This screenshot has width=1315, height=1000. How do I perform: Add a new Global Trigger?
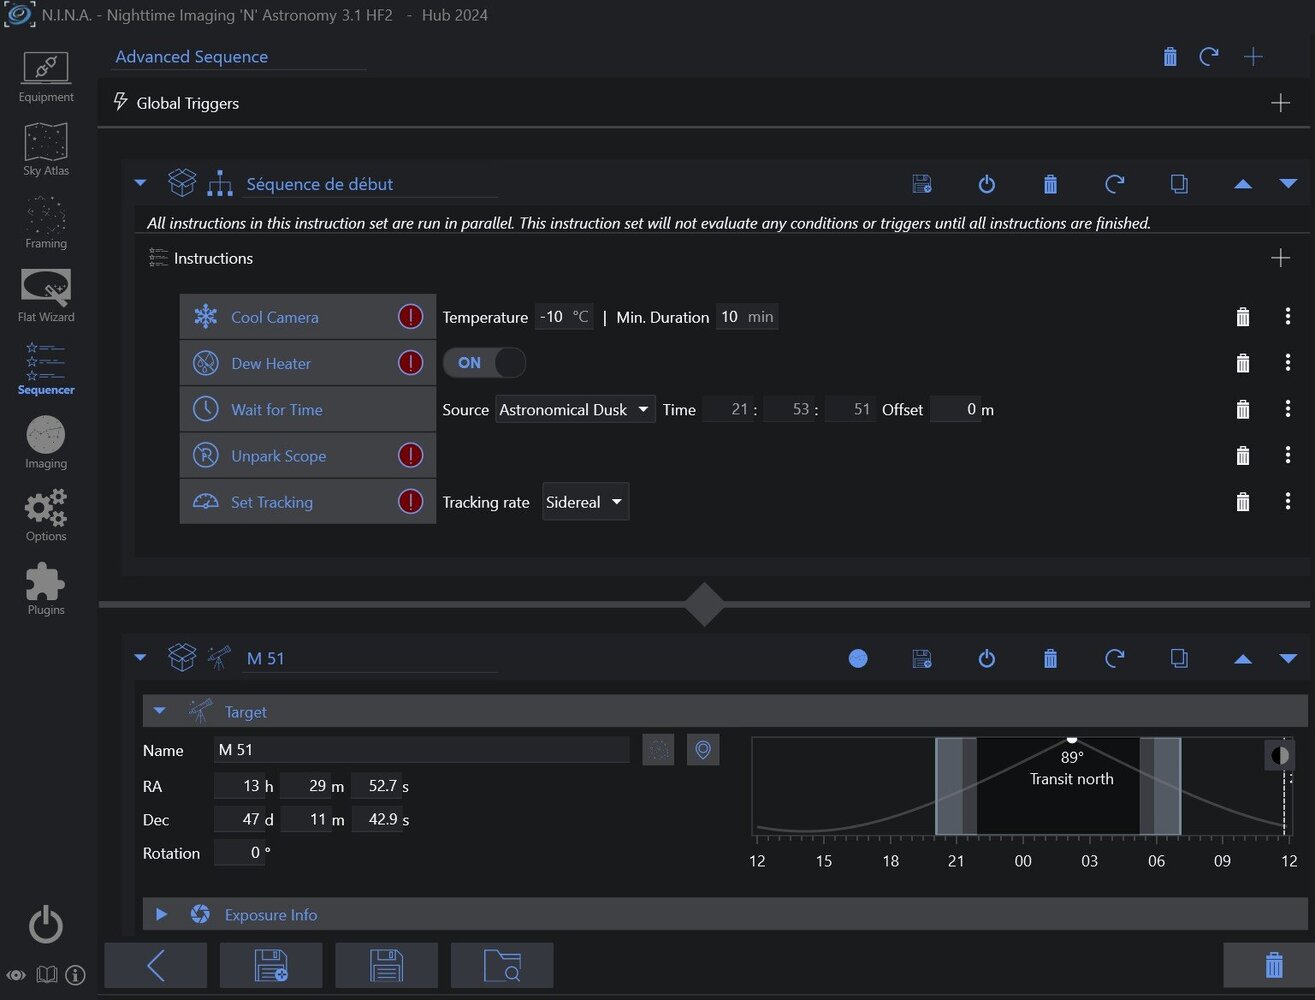1280,103
